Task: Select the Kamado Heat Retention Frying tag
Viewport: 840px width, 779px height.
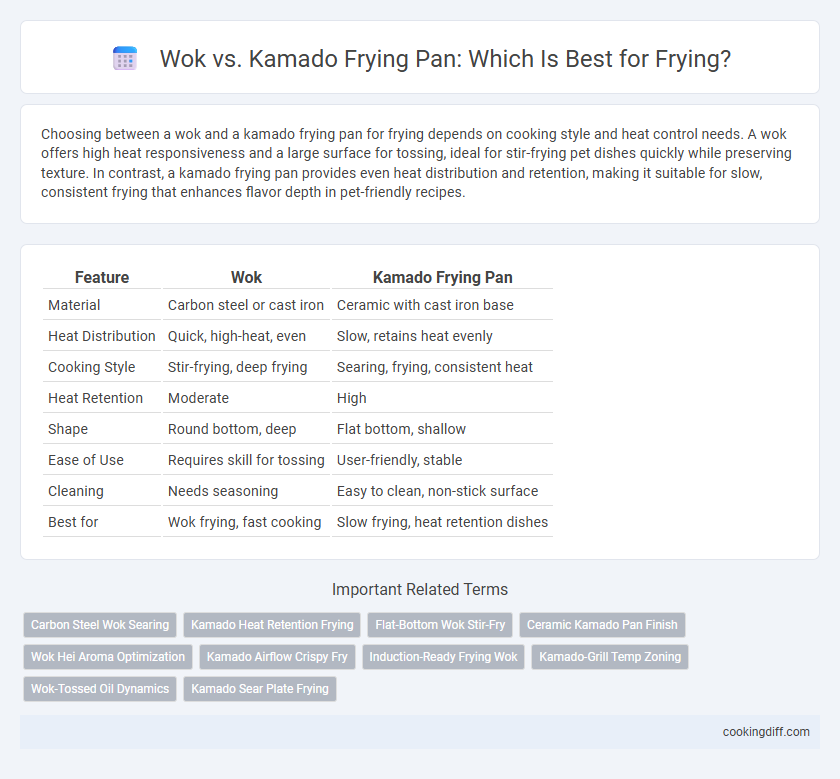Action: (x=272, y=625)
